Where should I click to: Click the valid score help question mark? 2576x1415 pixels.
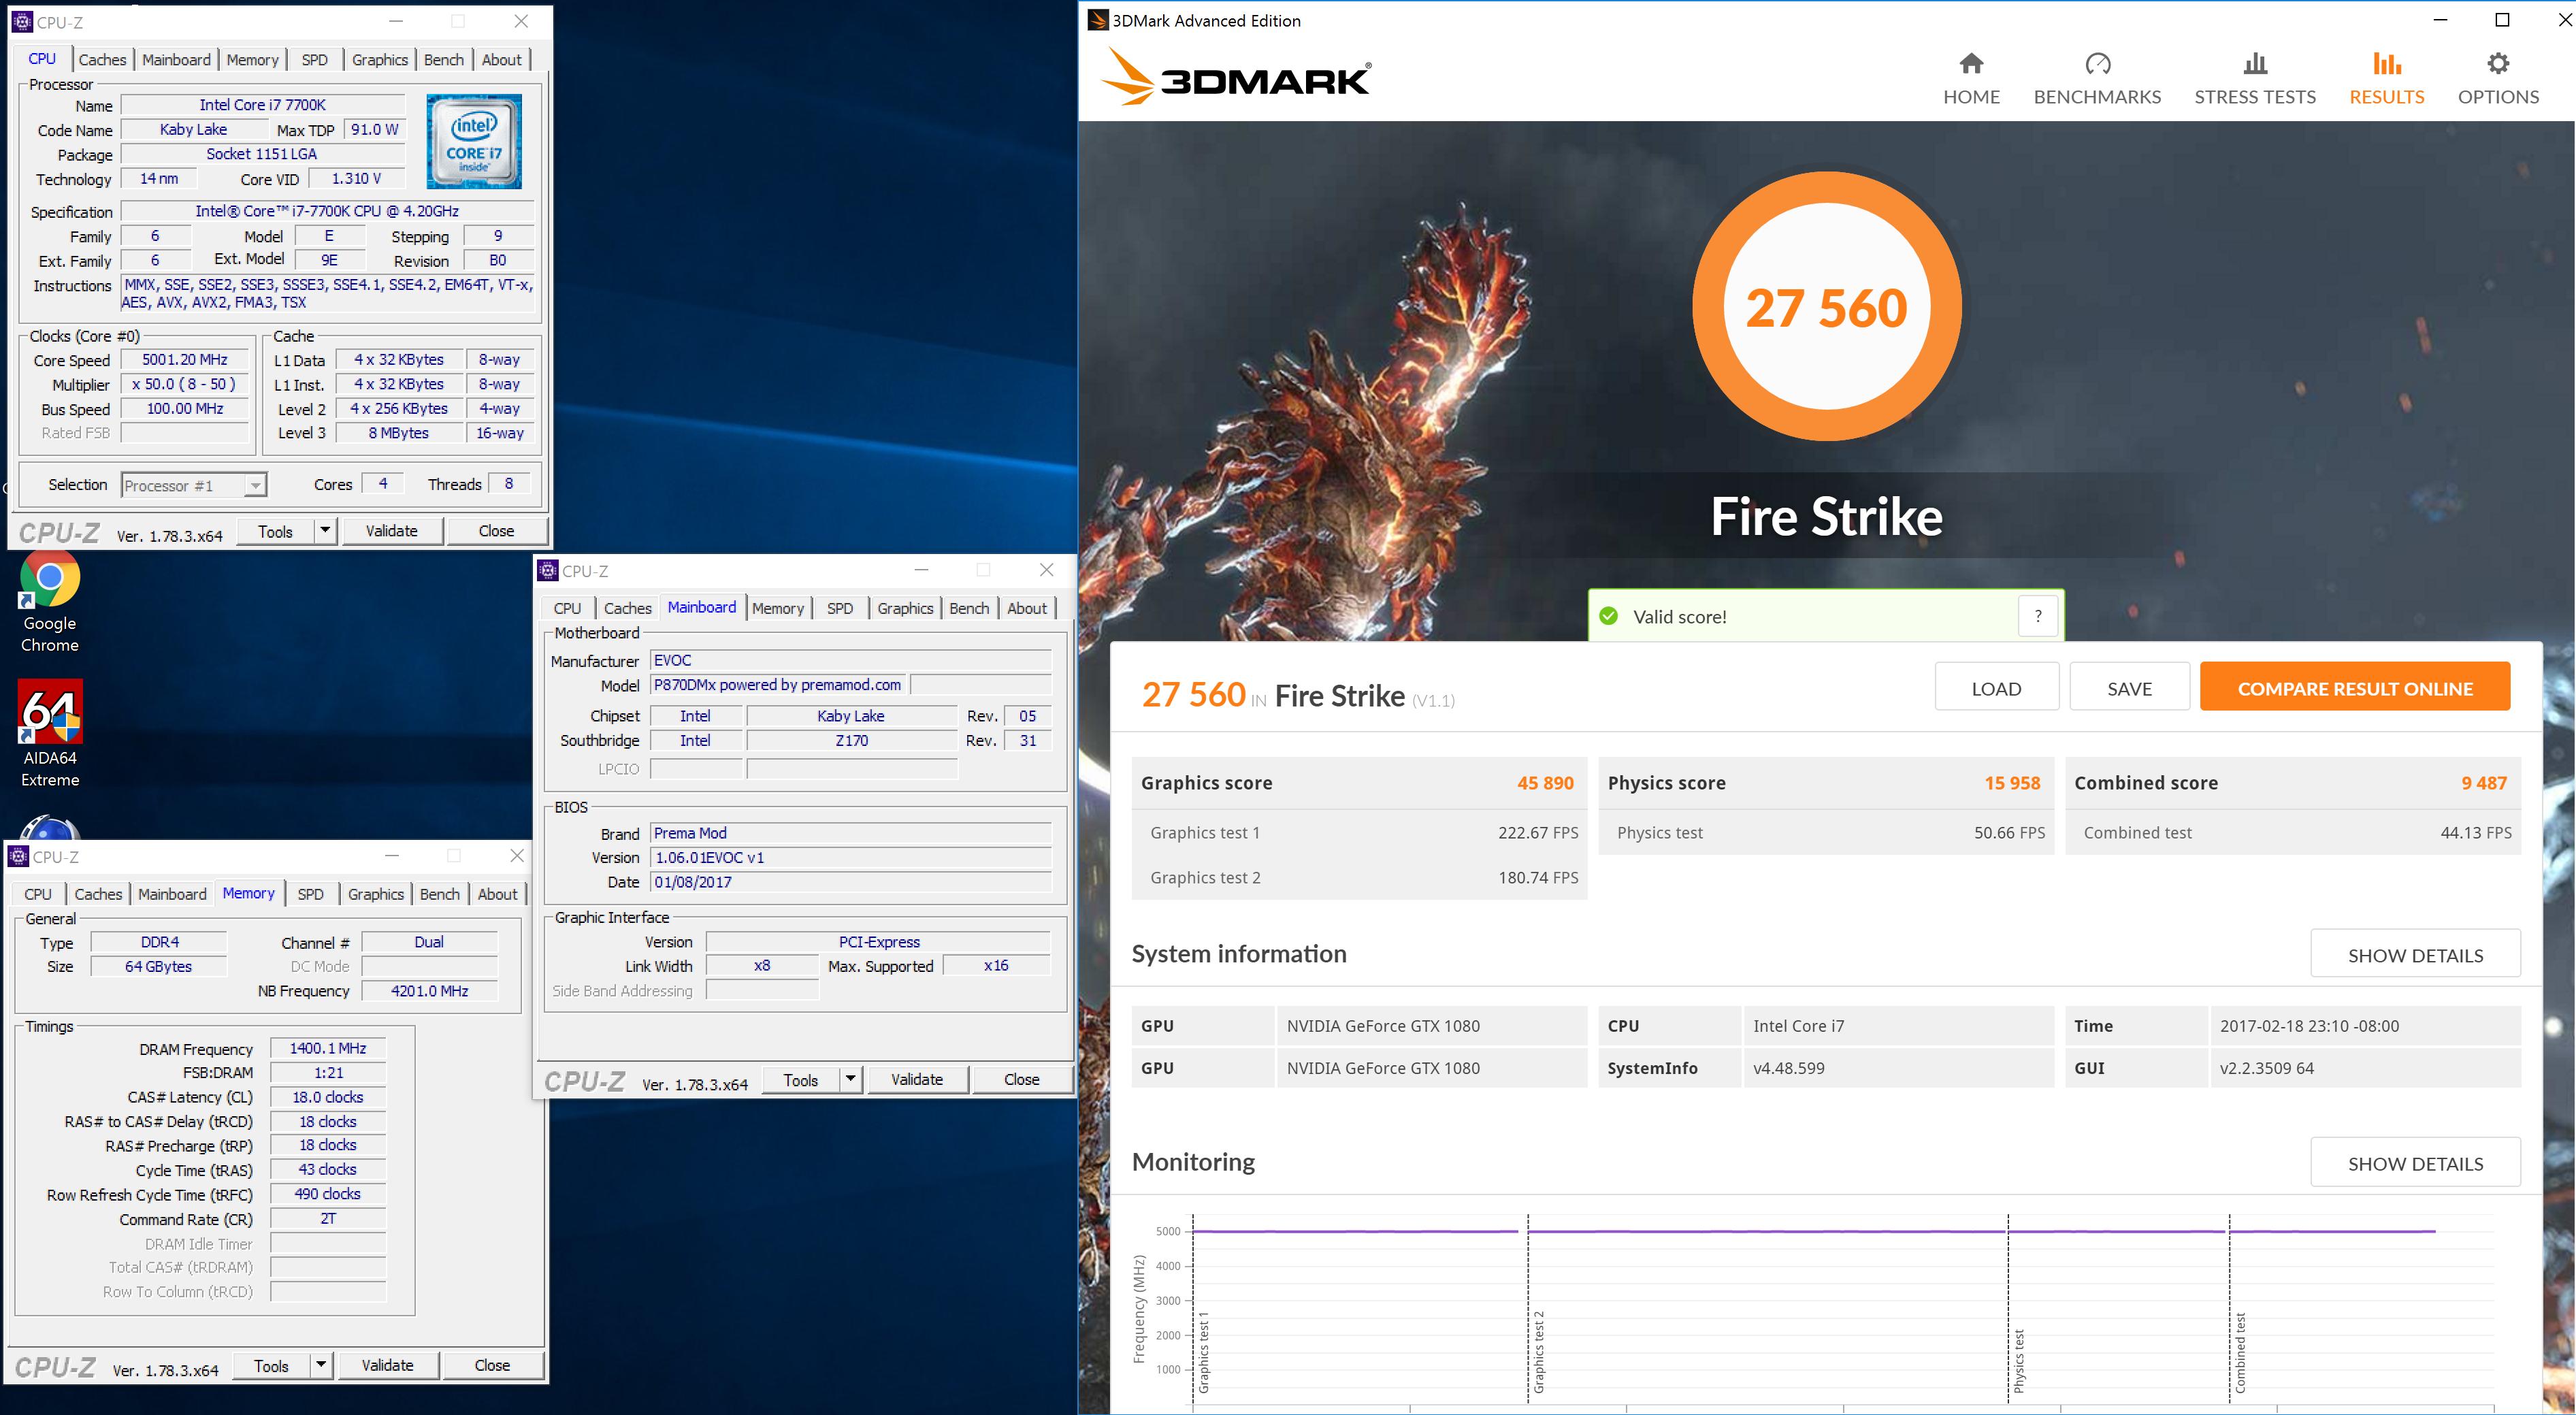[2037, 616]
